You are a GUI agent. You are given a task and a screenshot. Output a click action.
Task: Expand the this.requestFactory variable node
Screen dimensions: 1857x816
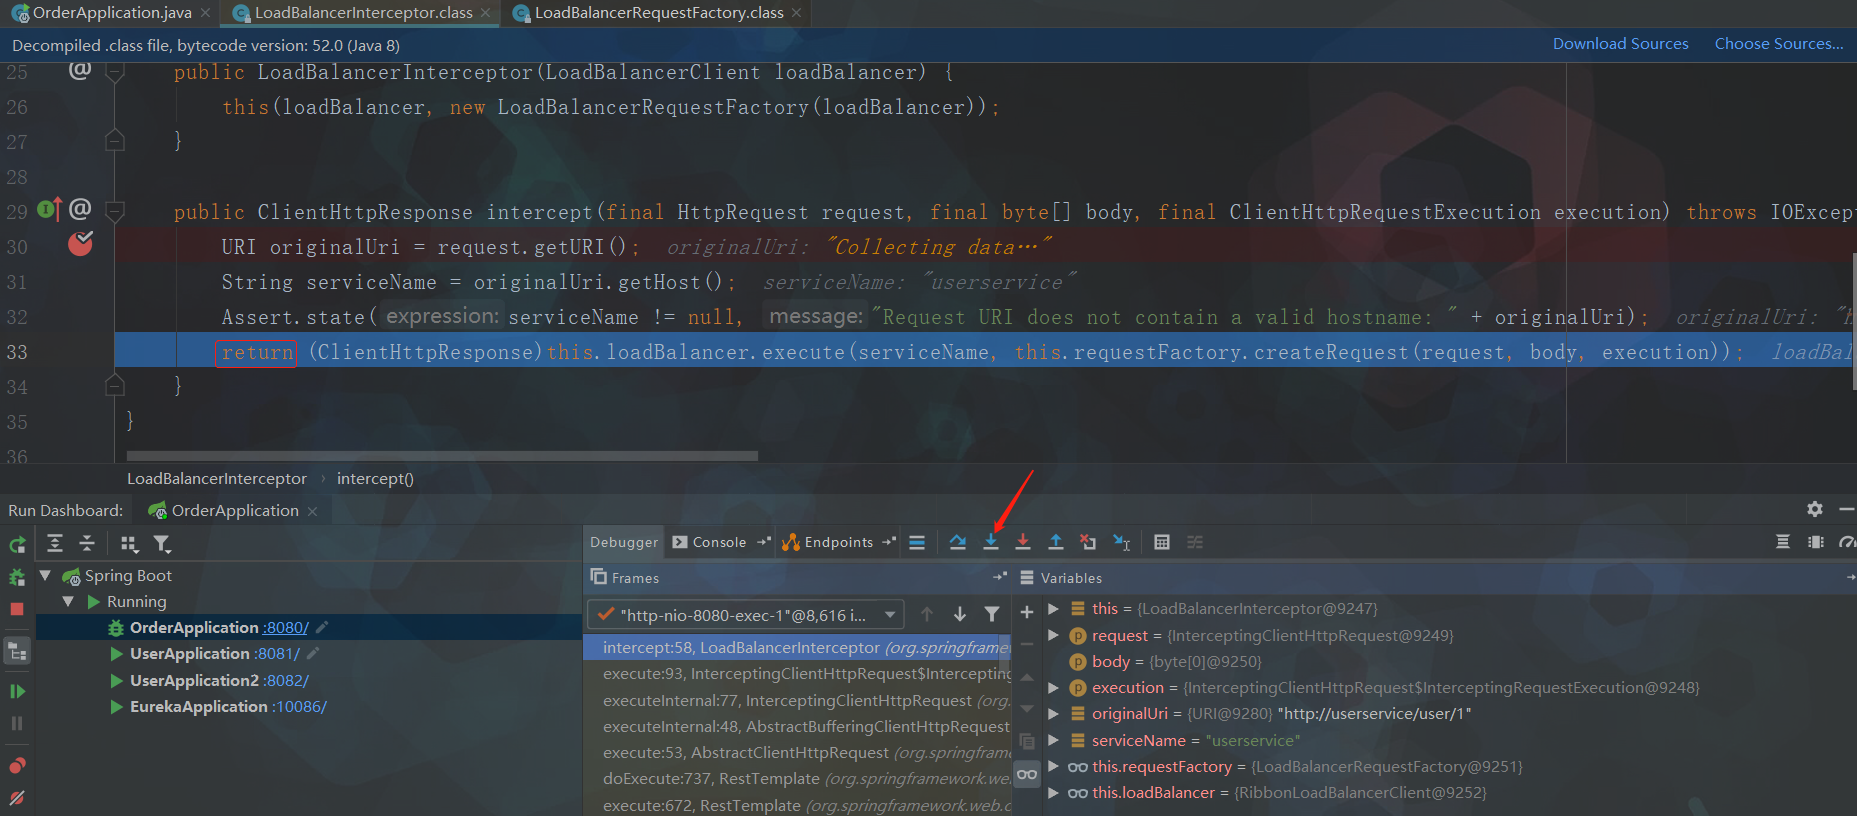click(1053, 766)
